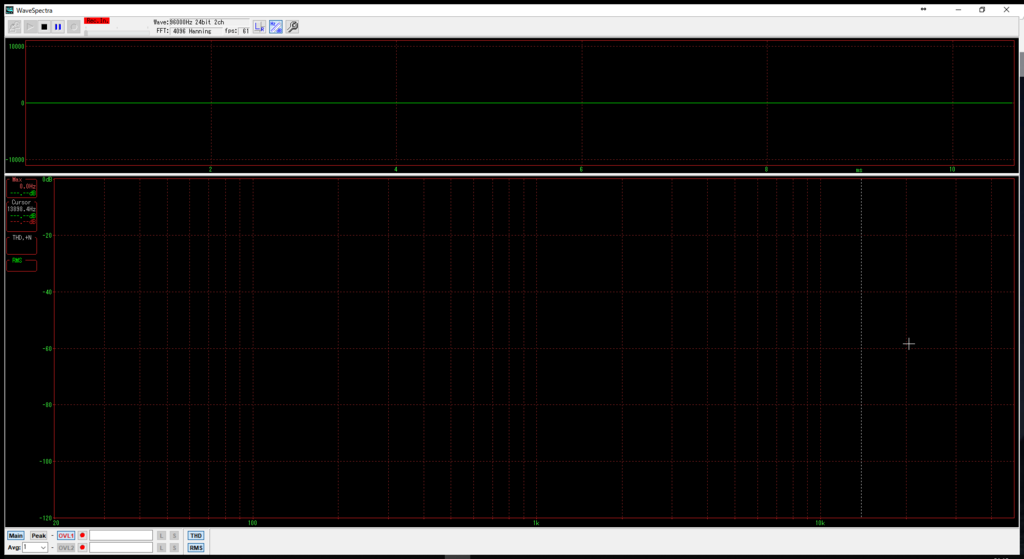Click the L button in OVL2 row
The image size is (1024, 559).
pos(162,547)
